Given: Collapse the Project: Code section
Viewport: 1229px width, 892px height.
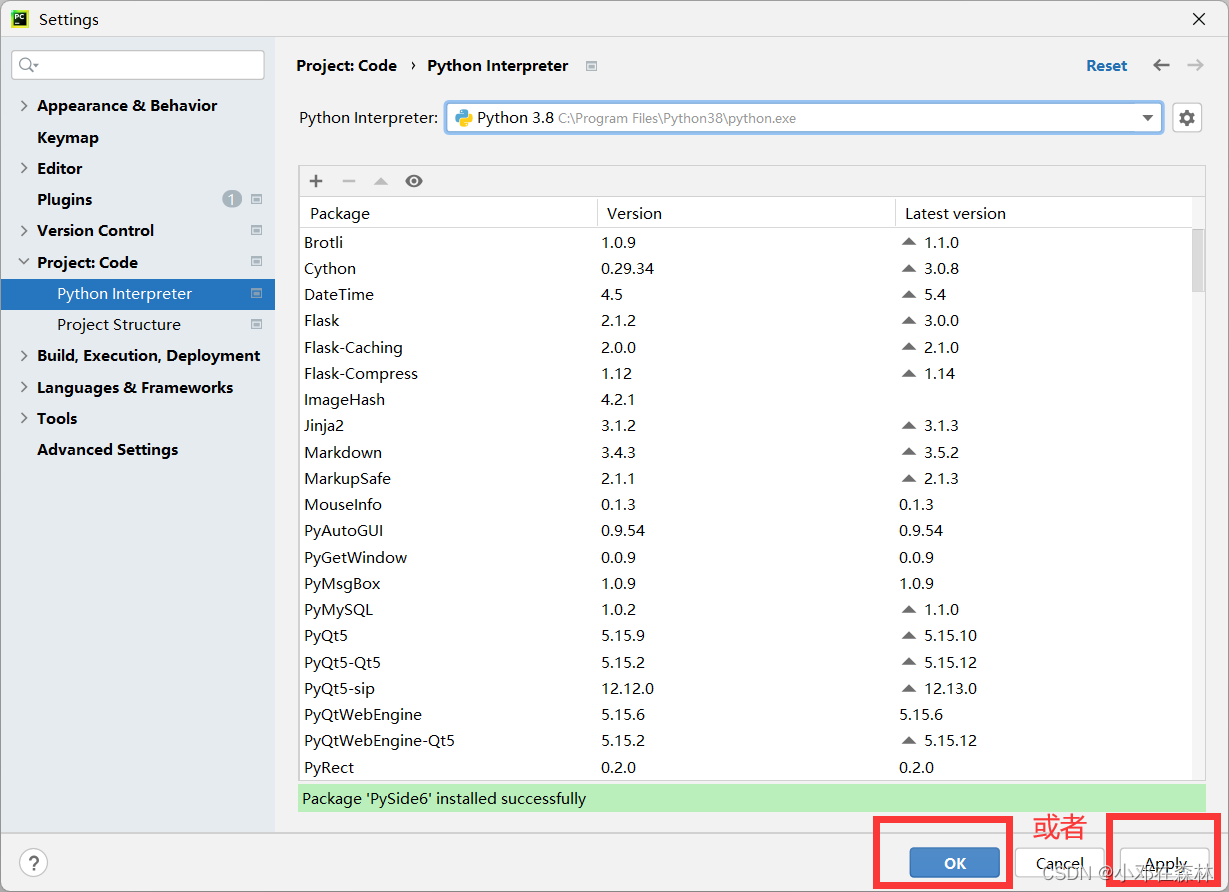Looking at the screenshot, I should 23,262.
